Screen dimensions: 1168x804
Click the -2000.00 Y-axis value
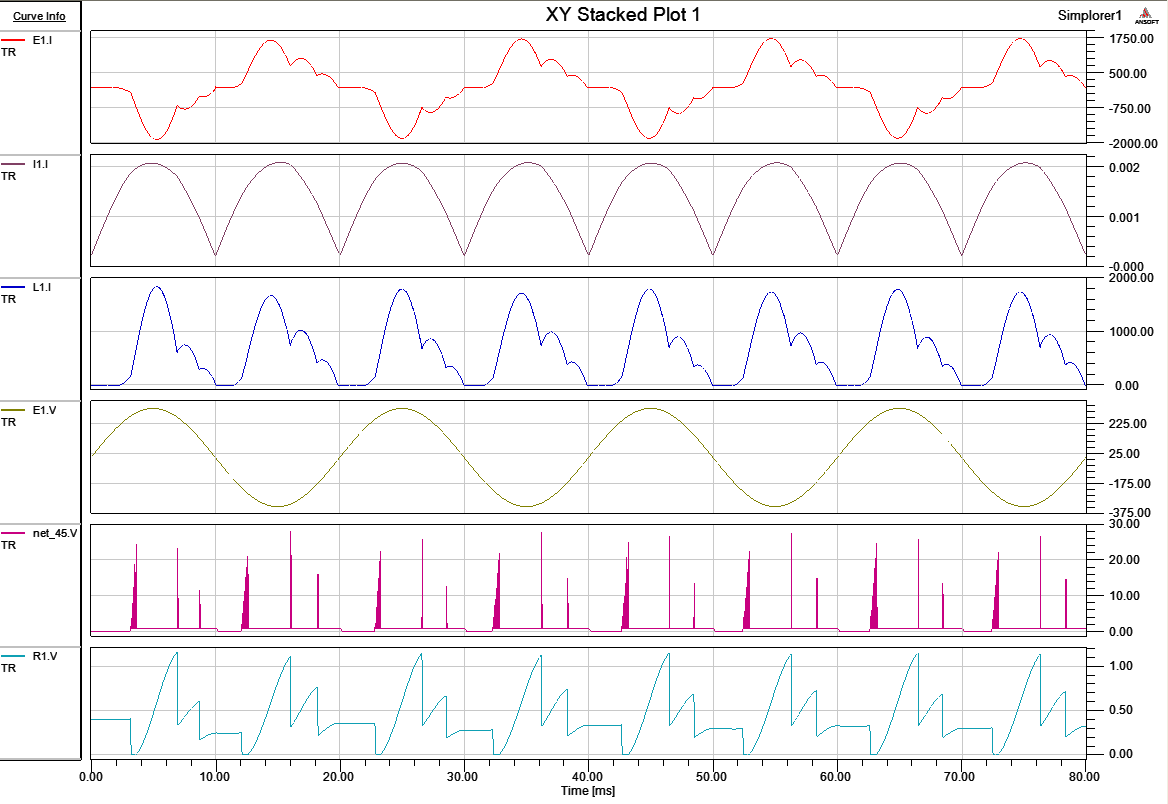[1133, 144]
